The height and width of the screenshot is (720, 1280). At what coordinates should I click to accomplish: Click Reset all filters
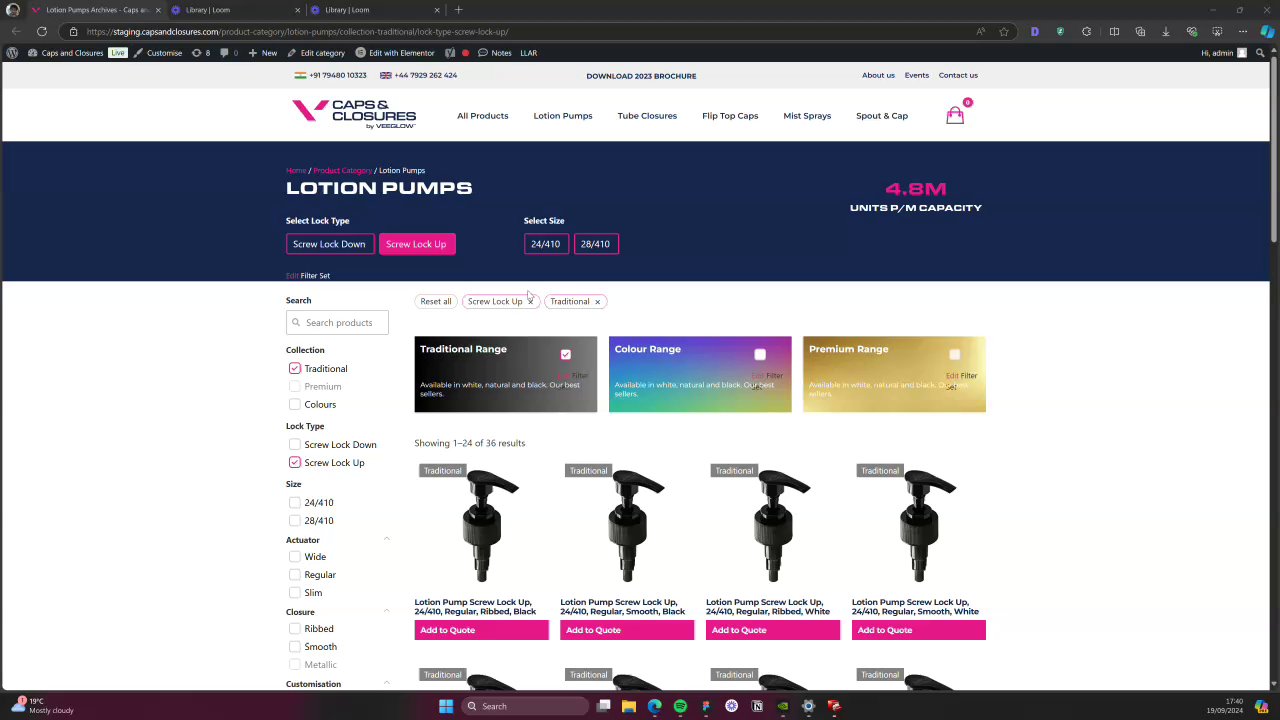(x=435, y=301)
